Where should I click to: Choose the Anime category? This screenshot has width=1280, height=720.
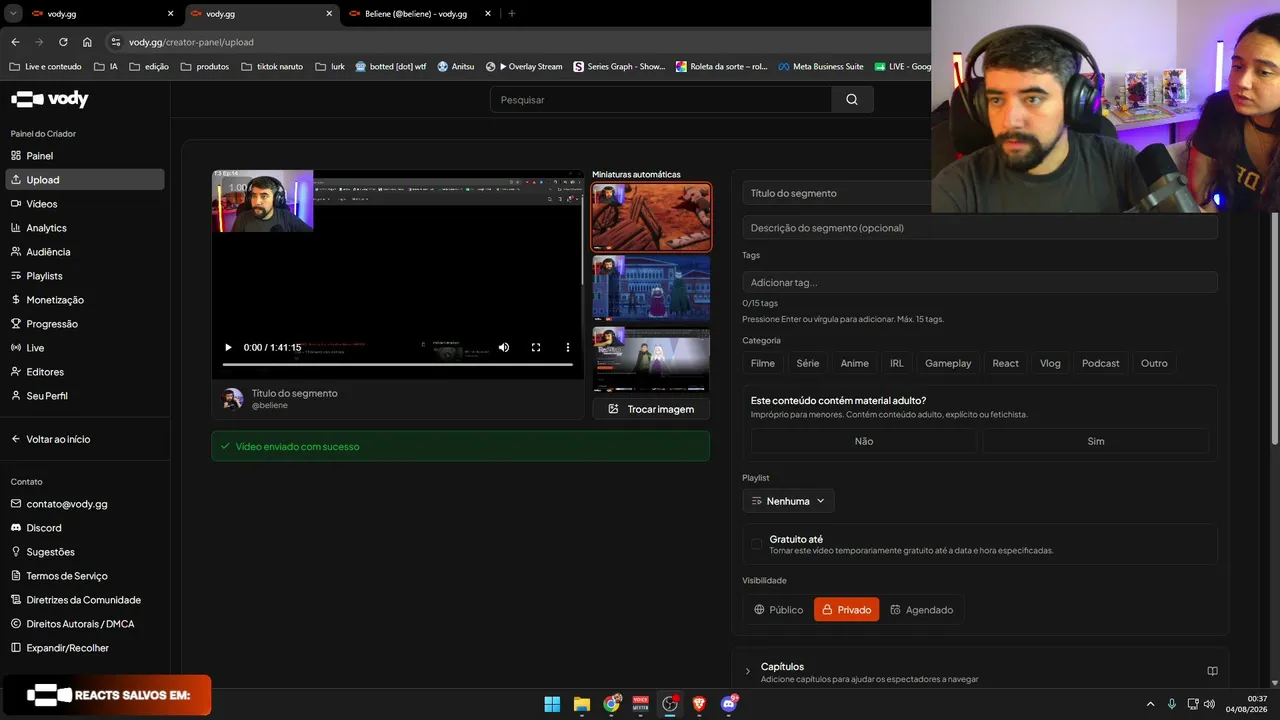[855, 363]
